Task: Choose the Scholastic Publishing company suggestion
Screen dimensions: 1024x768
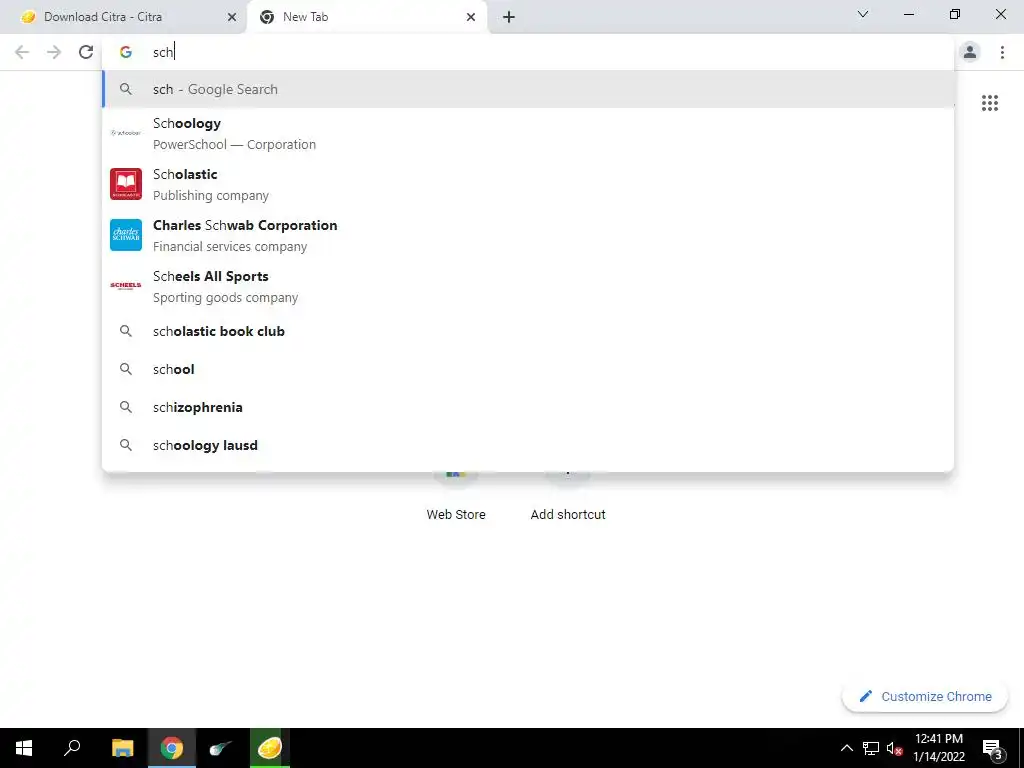Action: 528,184
